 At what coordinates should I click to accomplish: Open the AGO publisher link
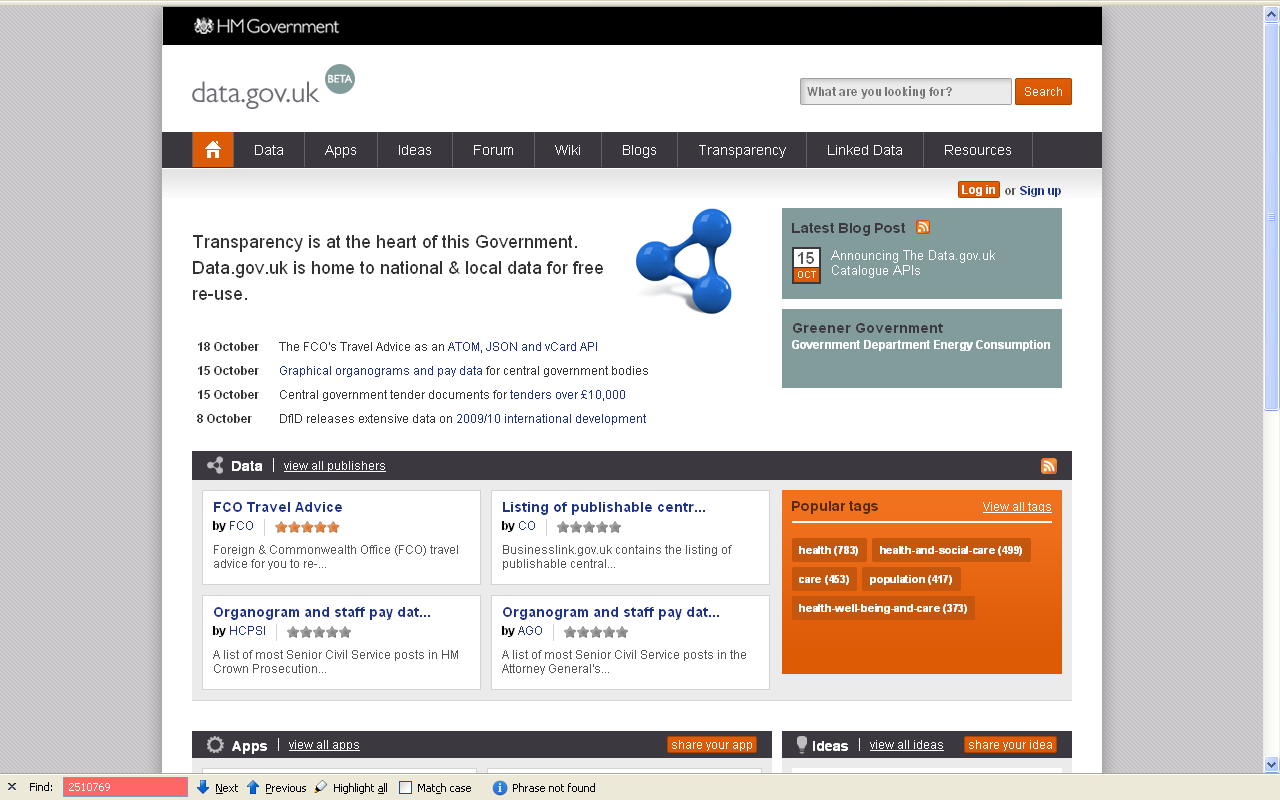pos(530,631)
